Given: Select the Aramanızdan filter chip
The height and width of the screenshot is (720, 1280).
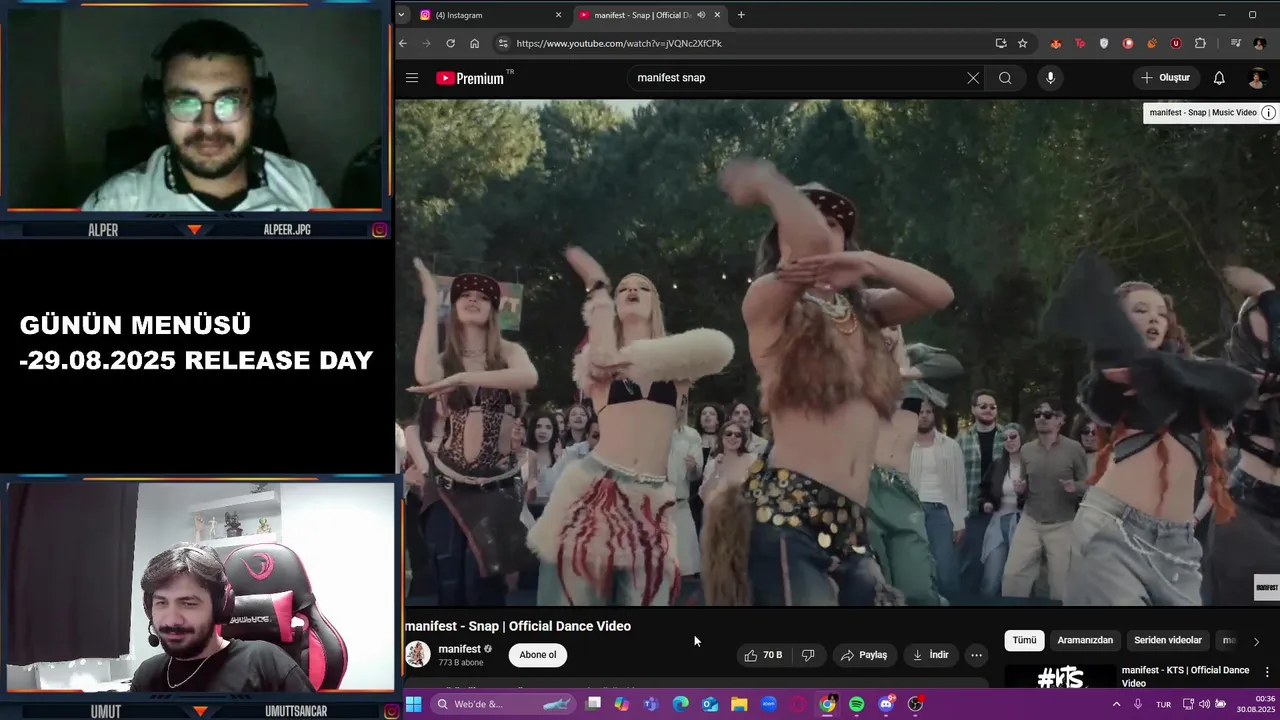Looking at the screenshot, I should coord(1085,640).
